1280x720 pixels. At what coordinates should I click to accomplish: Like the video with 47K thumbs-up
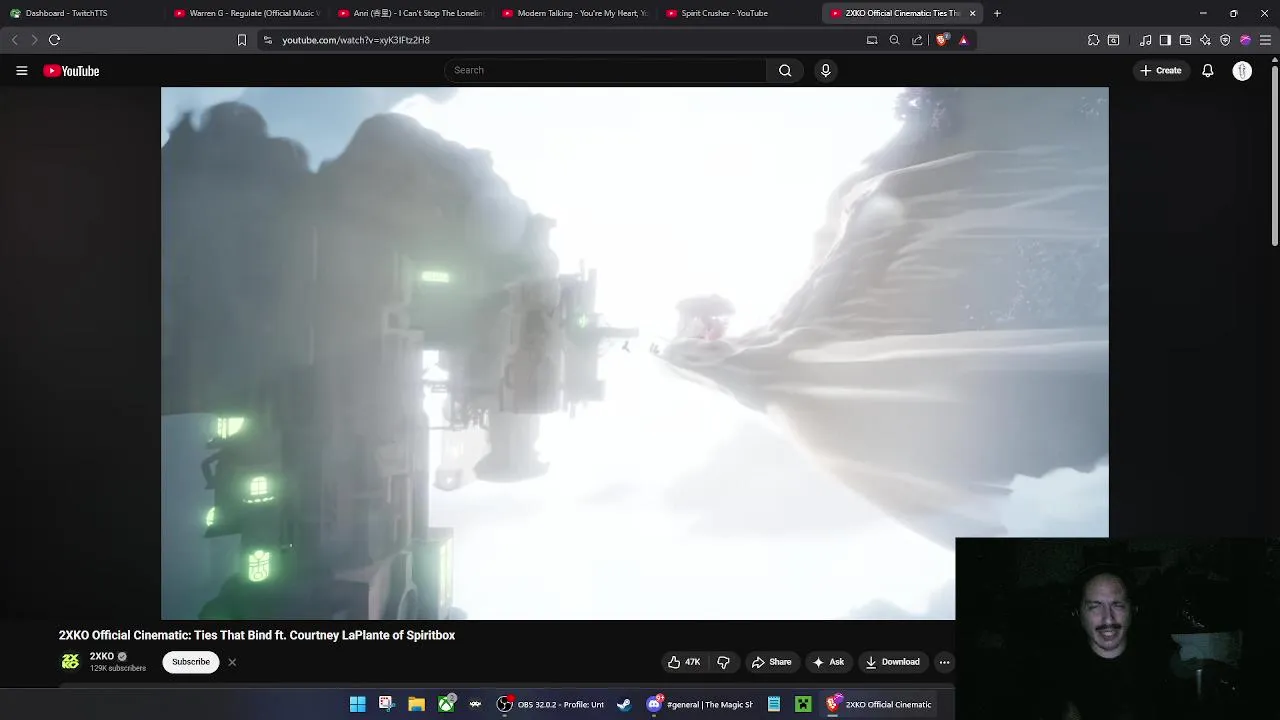[x=685, y=662]
